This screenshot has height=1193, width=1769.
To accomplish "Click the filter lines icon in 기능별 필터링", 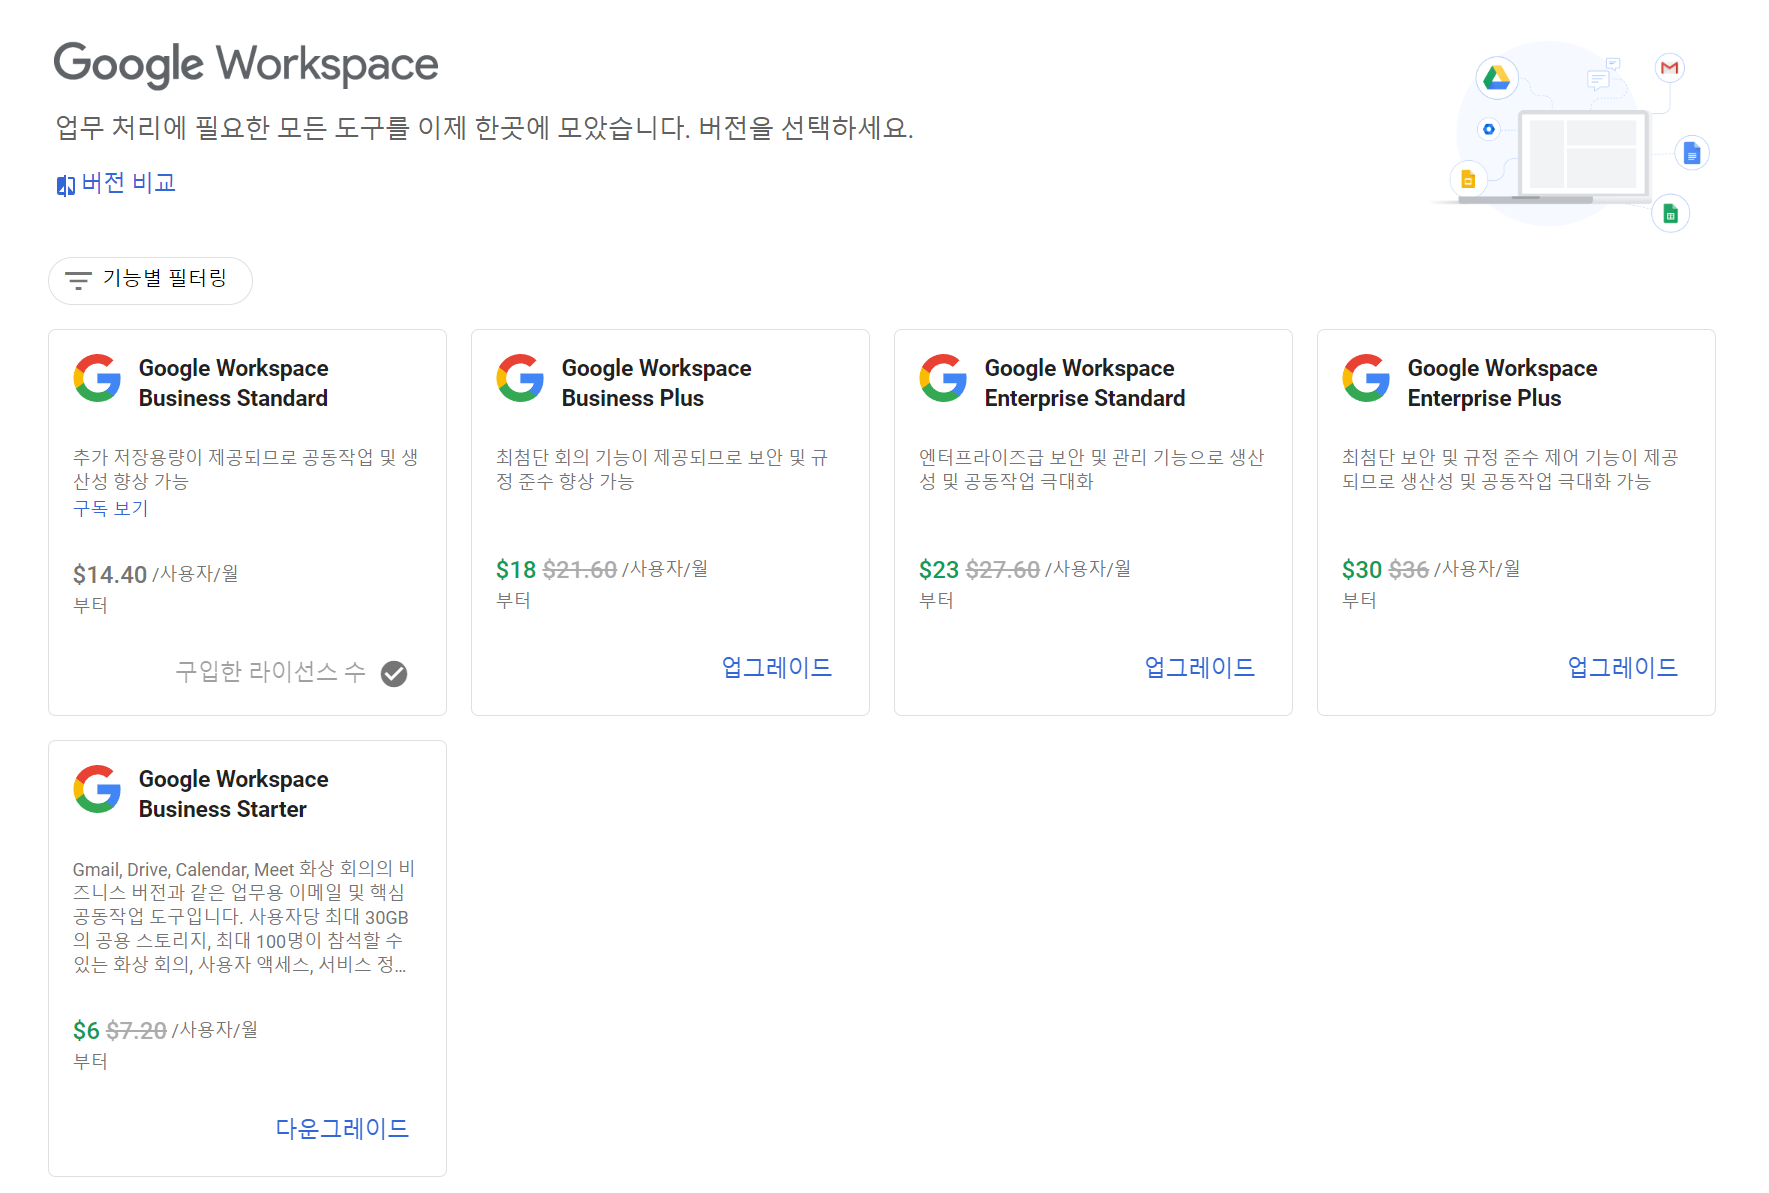I will pos(78,280).
